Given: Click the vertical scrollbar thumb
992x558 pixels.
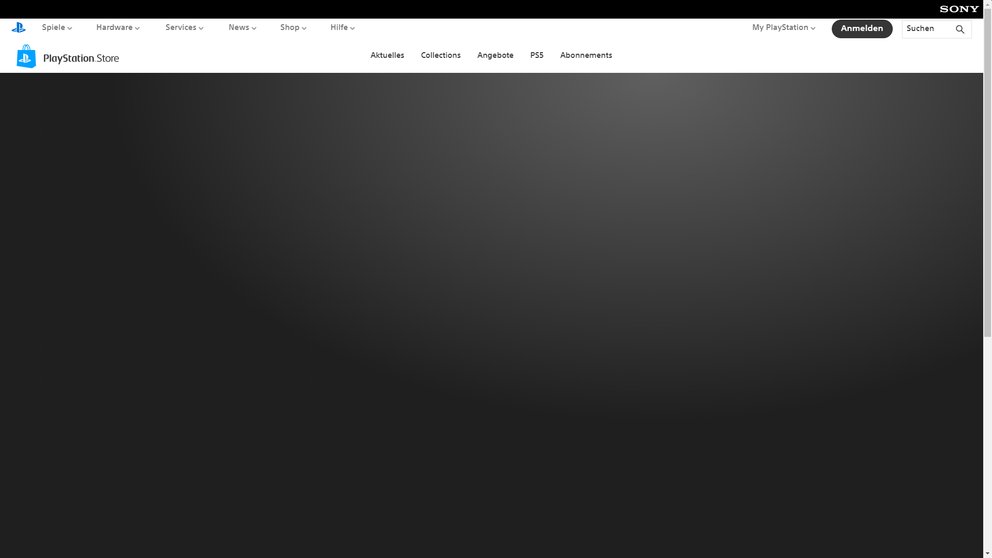Looking at the screenshot, I should 988,171.
